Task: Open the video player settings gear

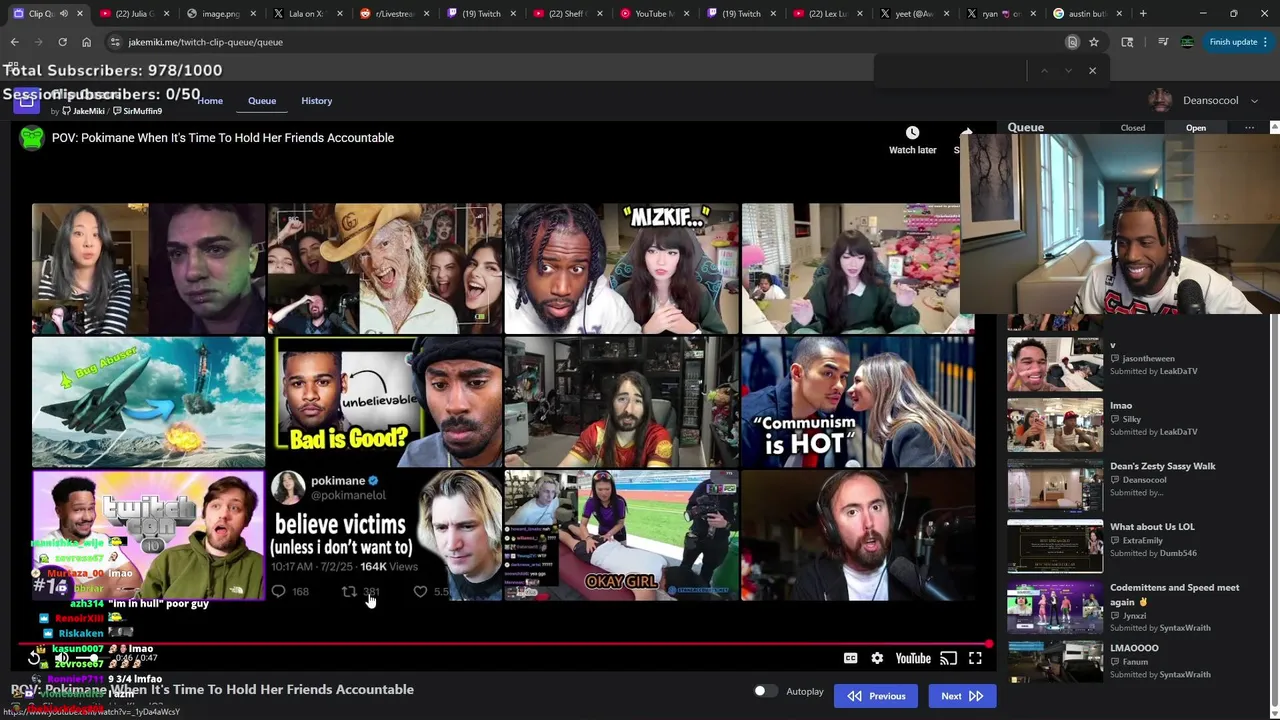Action: coord(877,658)
